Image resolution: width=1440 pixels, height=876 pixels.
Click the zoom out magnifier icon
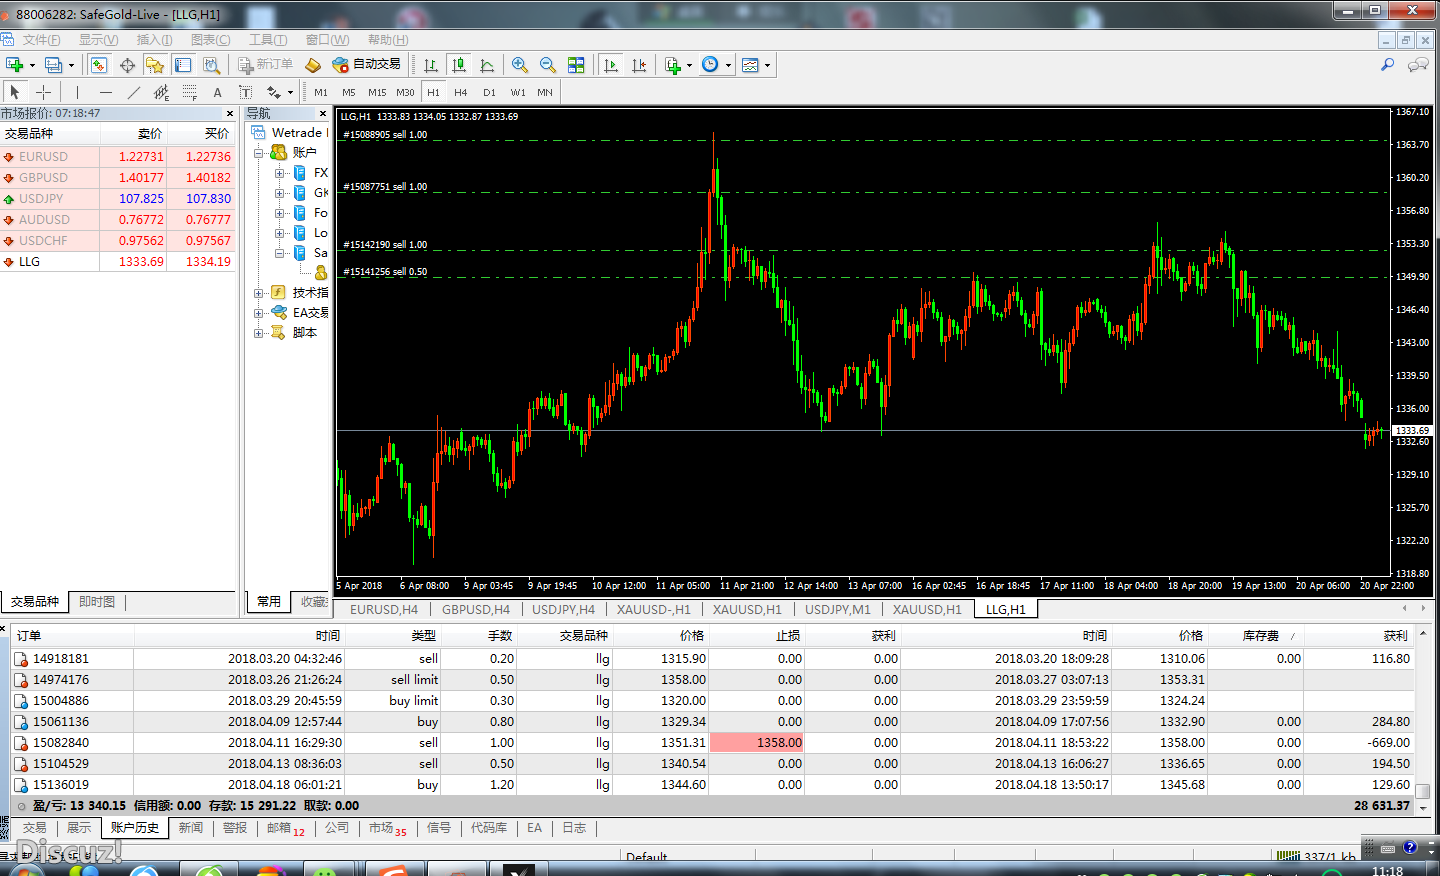(548, 65)
